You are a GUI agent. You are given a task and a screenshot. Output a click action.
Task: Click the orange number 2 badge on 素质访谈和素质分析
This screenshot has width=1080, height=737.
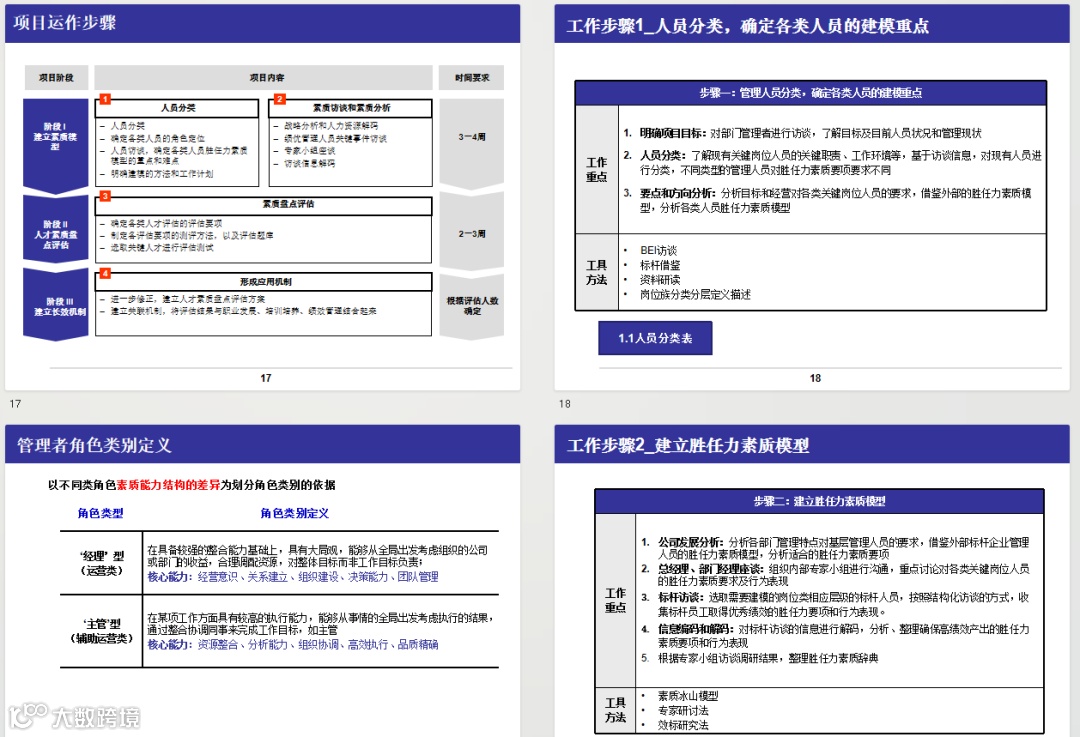click(x=280, y=99)
